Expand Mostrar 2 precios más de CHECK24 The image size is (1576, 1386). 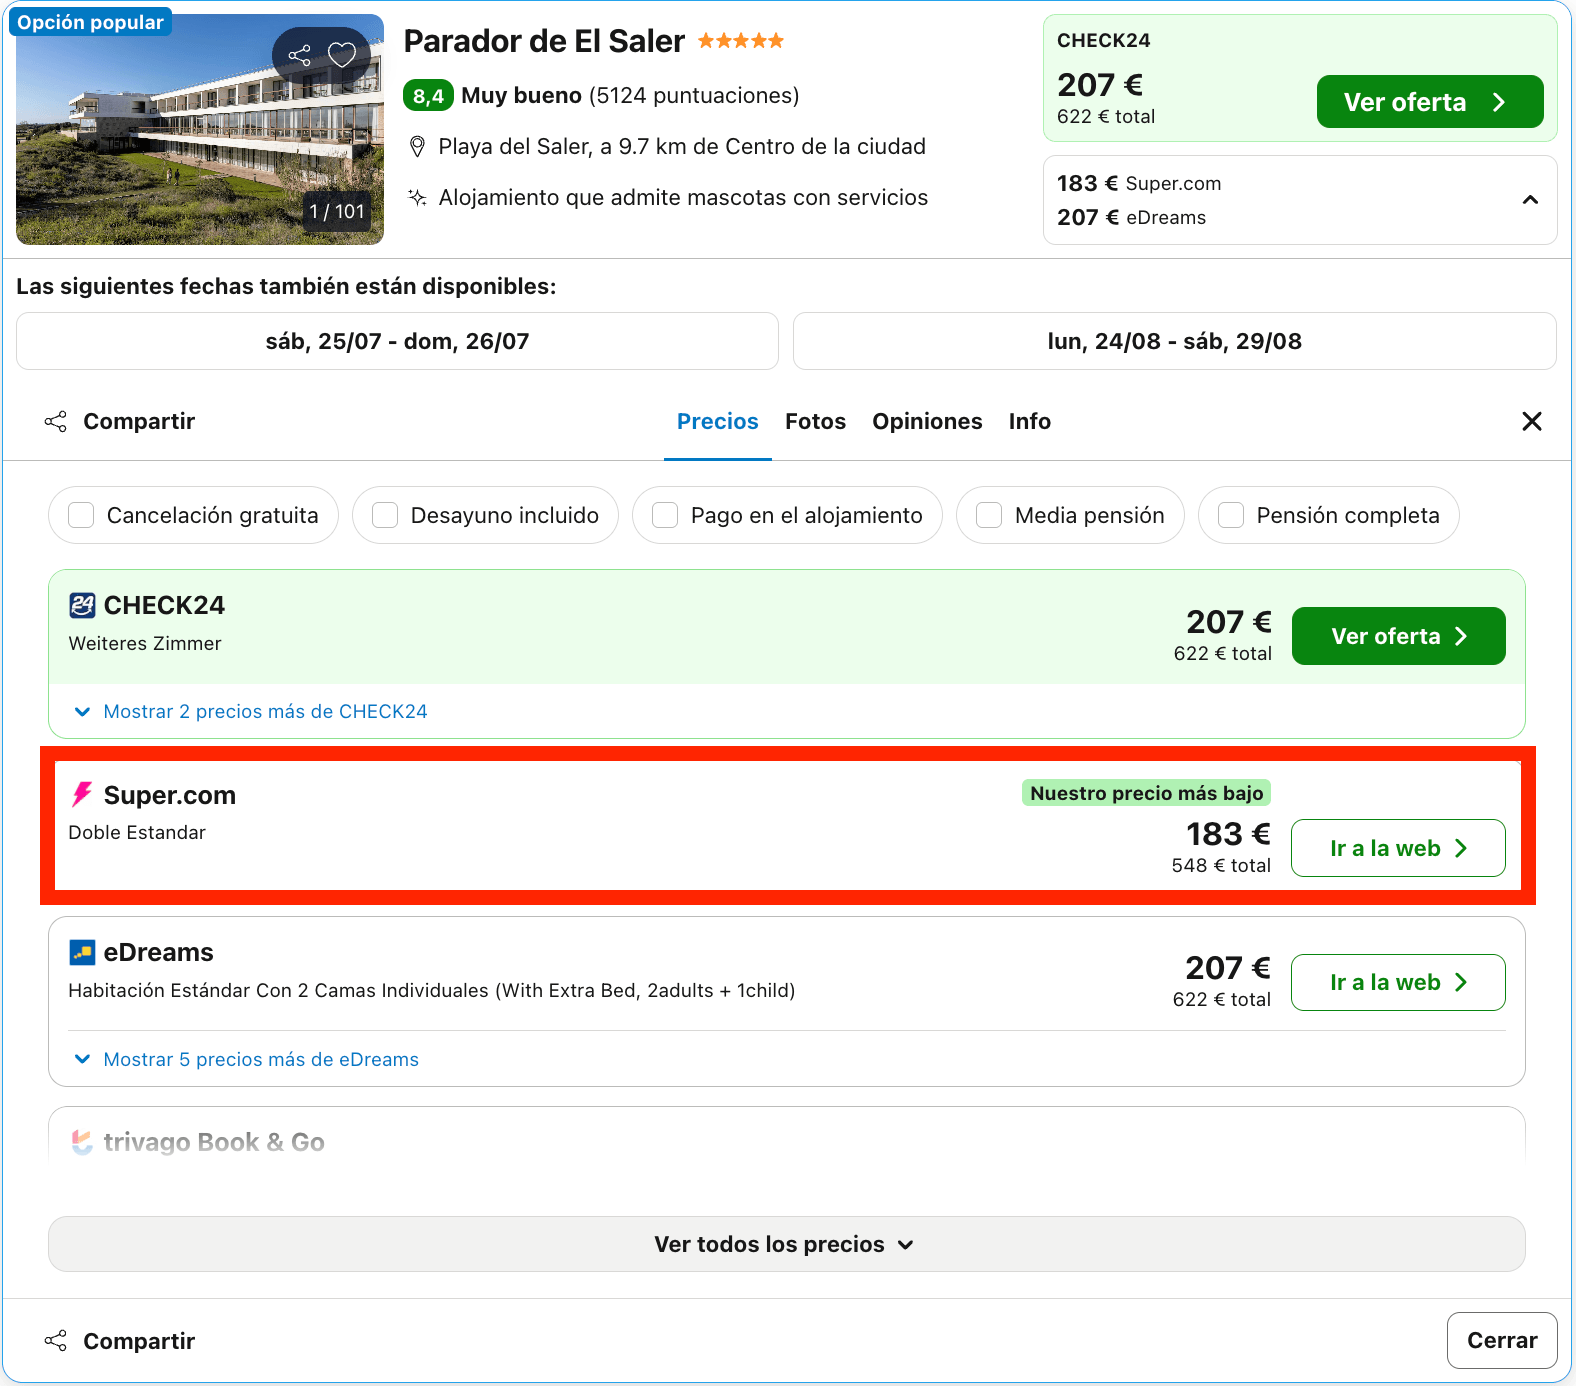pyautogui.click(x=251, y=711)
